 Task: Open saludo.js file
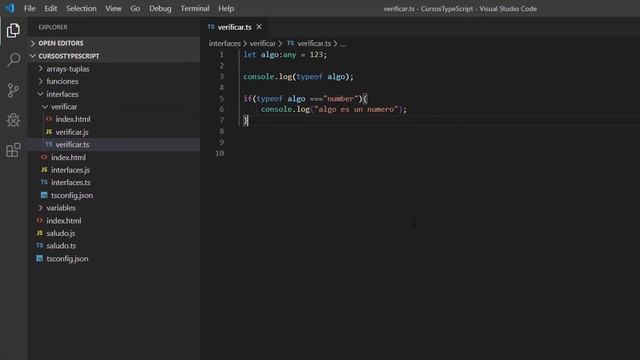click(x=114, y=233)
